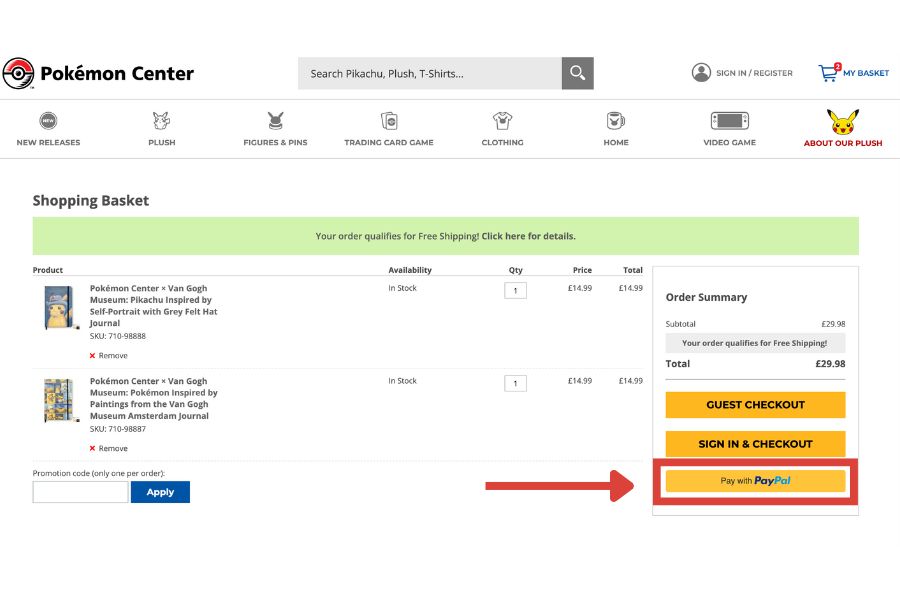Click the Pikachu journal product thumbnail
The height and width of the screenshot is (600, 900).
(x=59, y=307)
